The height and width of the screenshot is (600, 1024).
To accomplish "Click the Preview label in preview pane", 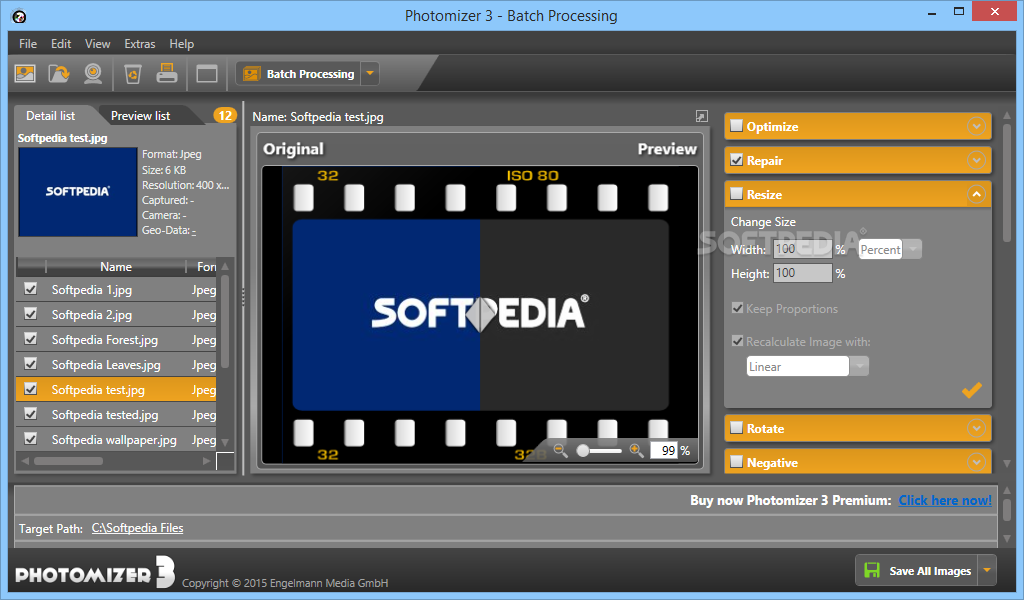I will [667, 149].
